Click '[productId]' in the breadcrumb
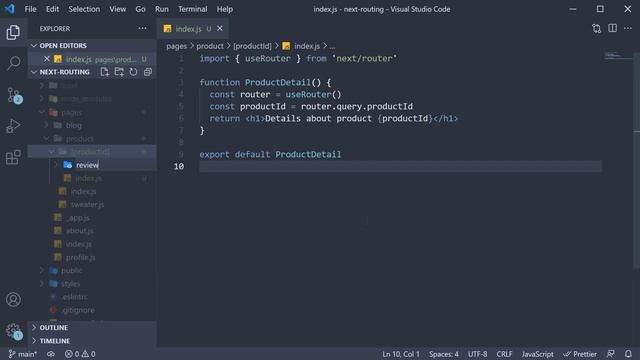The height and width of the screenshot is (360, 640). click(x=252, y=46)
